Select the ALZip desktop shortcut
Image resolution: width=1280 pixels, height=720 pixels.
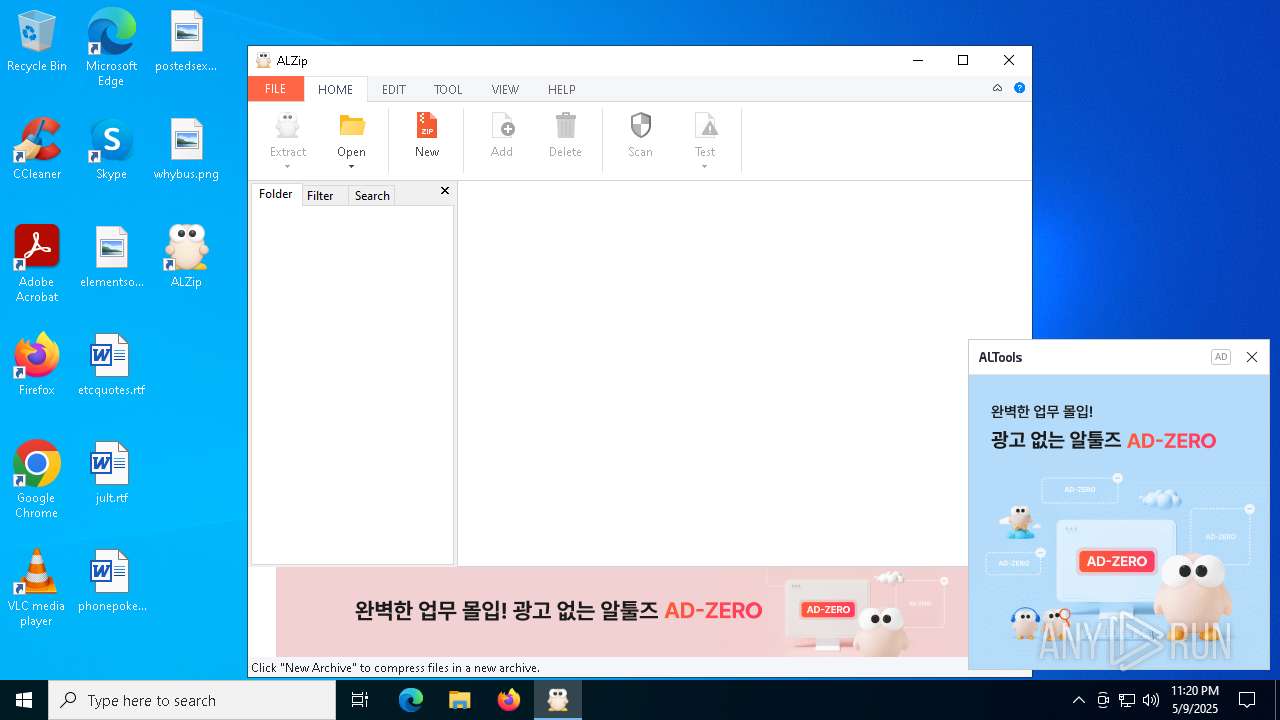(186, 258)
